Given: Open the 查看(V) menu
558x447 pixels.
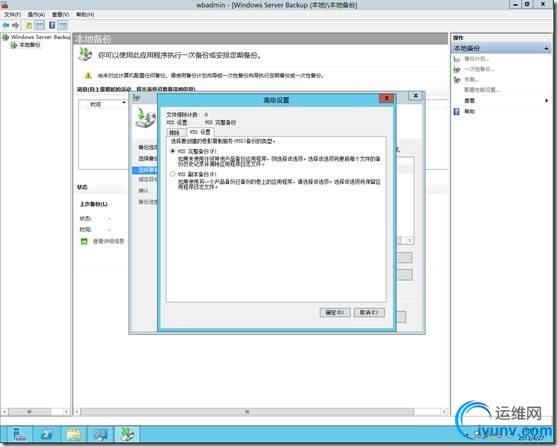Looking at the screenshot, I should click(x=60, y=14).
